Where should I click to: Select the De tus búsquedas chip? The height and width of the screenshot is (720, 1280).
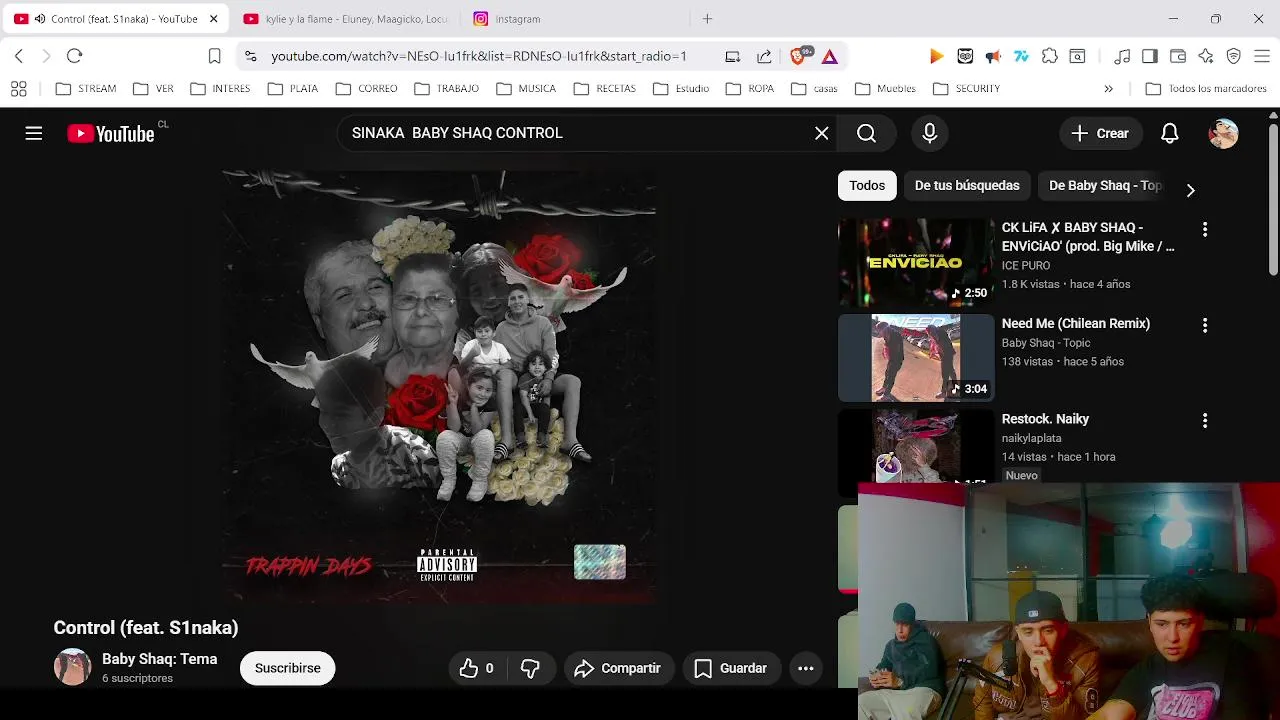point(967,186)
